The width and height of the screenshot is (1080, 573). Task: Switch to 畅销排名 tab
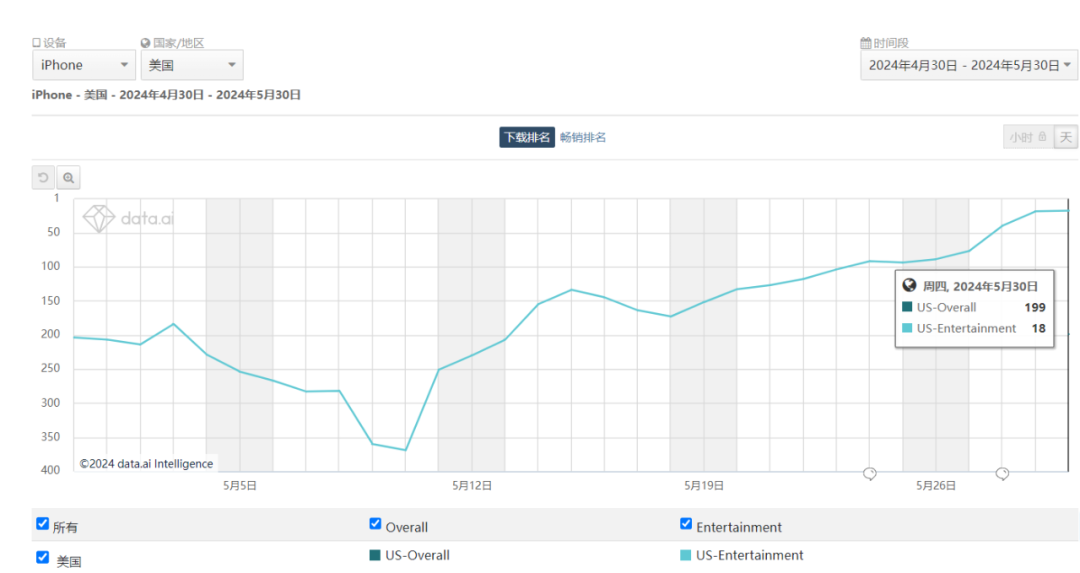583,137
